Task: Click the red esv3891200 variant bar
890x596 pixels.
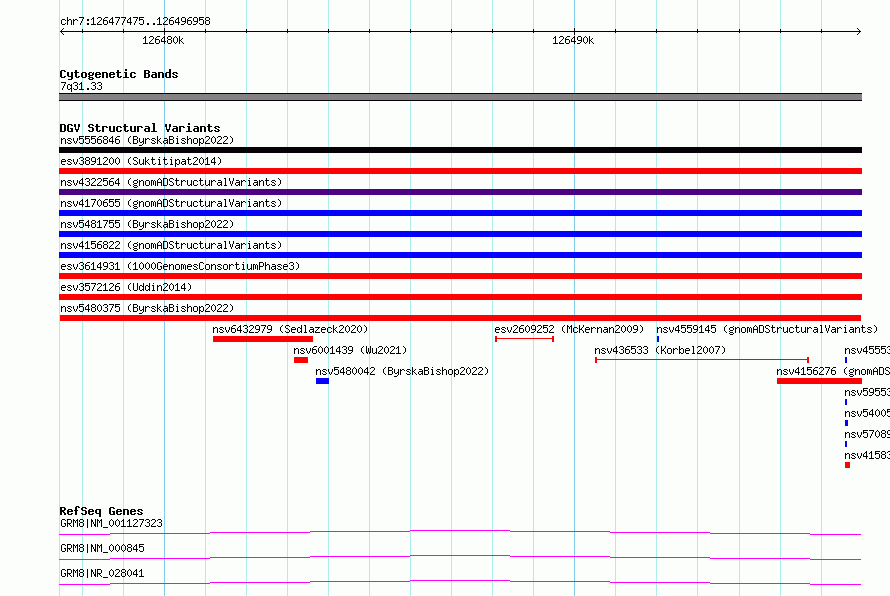Action: point(460,171)
